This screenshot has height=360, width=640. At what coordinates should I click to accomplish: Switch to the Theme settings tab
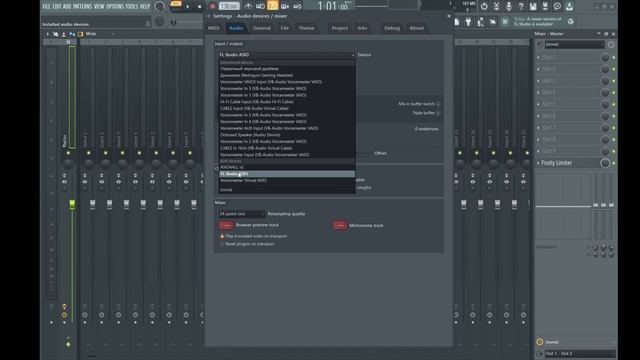tap(306, 28)
